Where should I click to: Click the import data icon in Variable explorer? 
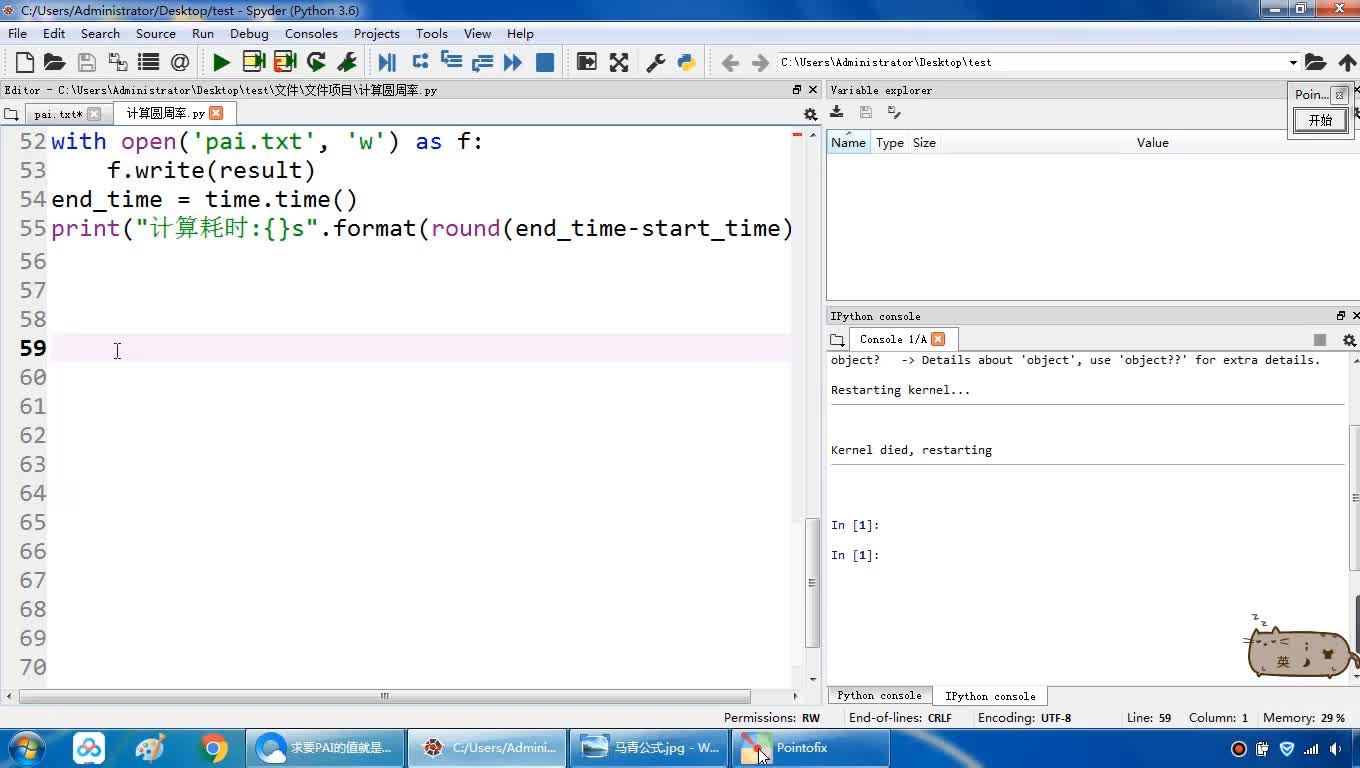[x=837, y=113]
